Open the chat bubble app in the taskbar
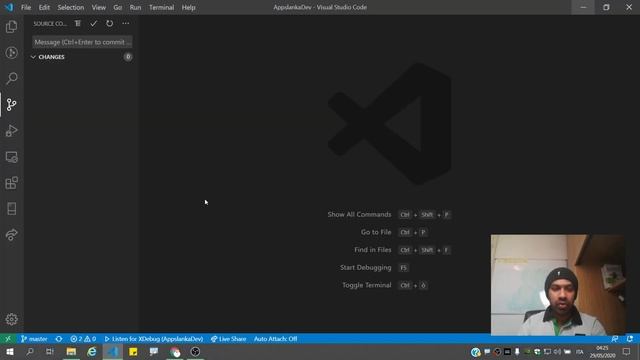 pos(153,352)
